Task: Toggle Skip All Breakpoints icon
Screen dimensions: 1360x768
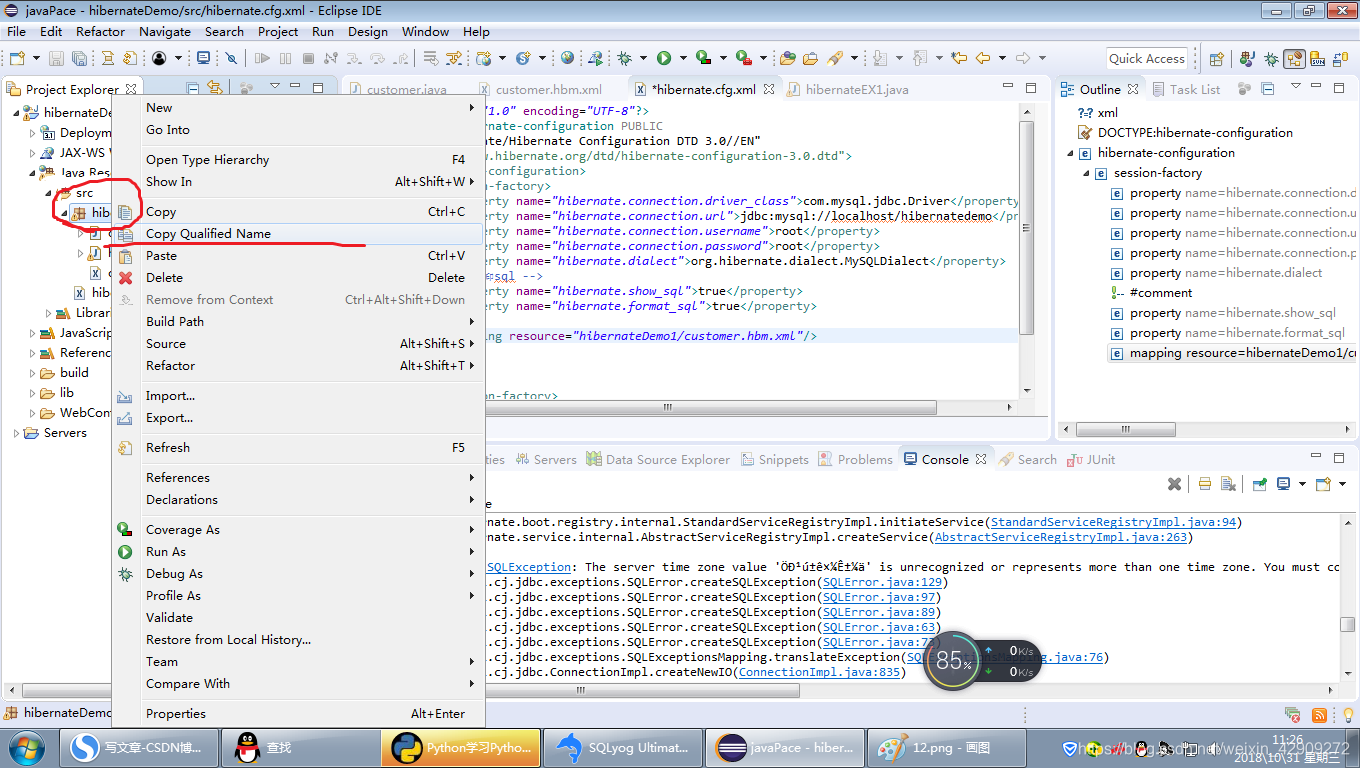Action: (231, 58)
